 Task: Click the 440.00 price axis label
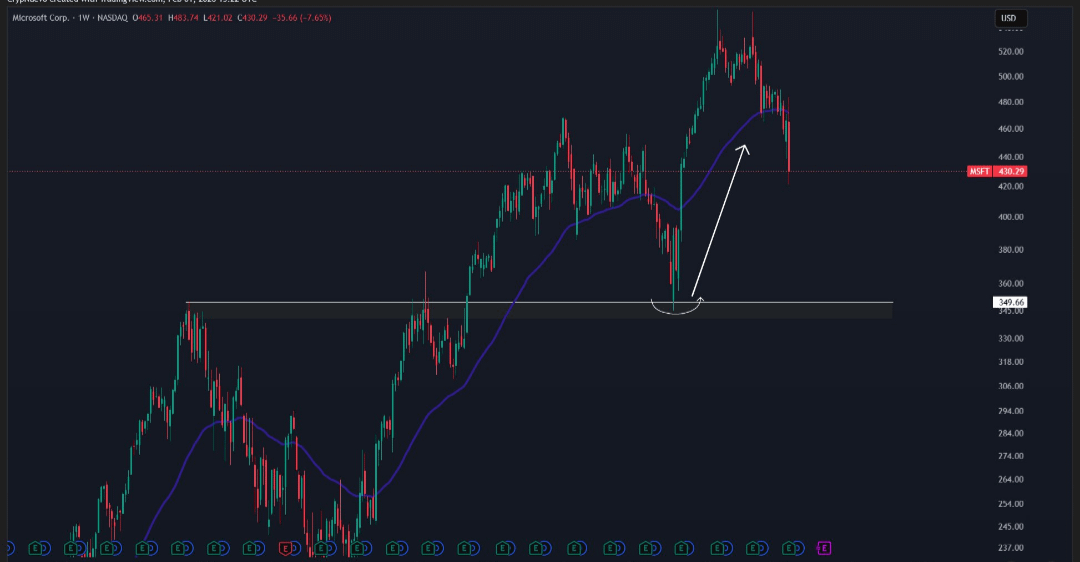1010,157
